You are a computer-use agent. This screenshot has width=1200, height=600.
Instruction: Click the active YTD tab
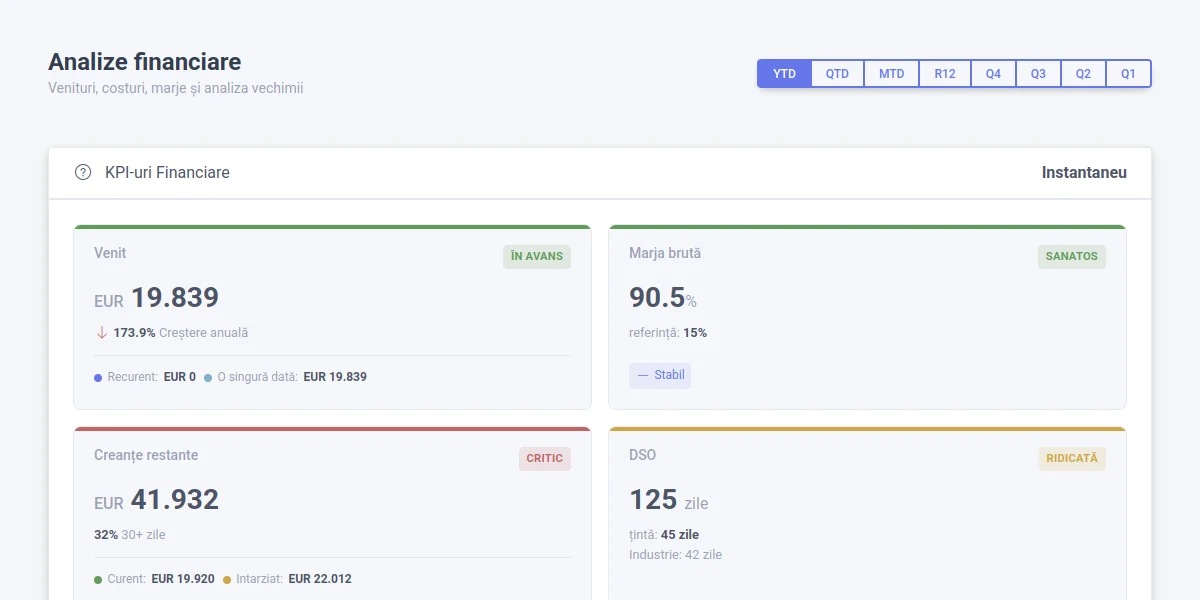[x=784, y=73]
